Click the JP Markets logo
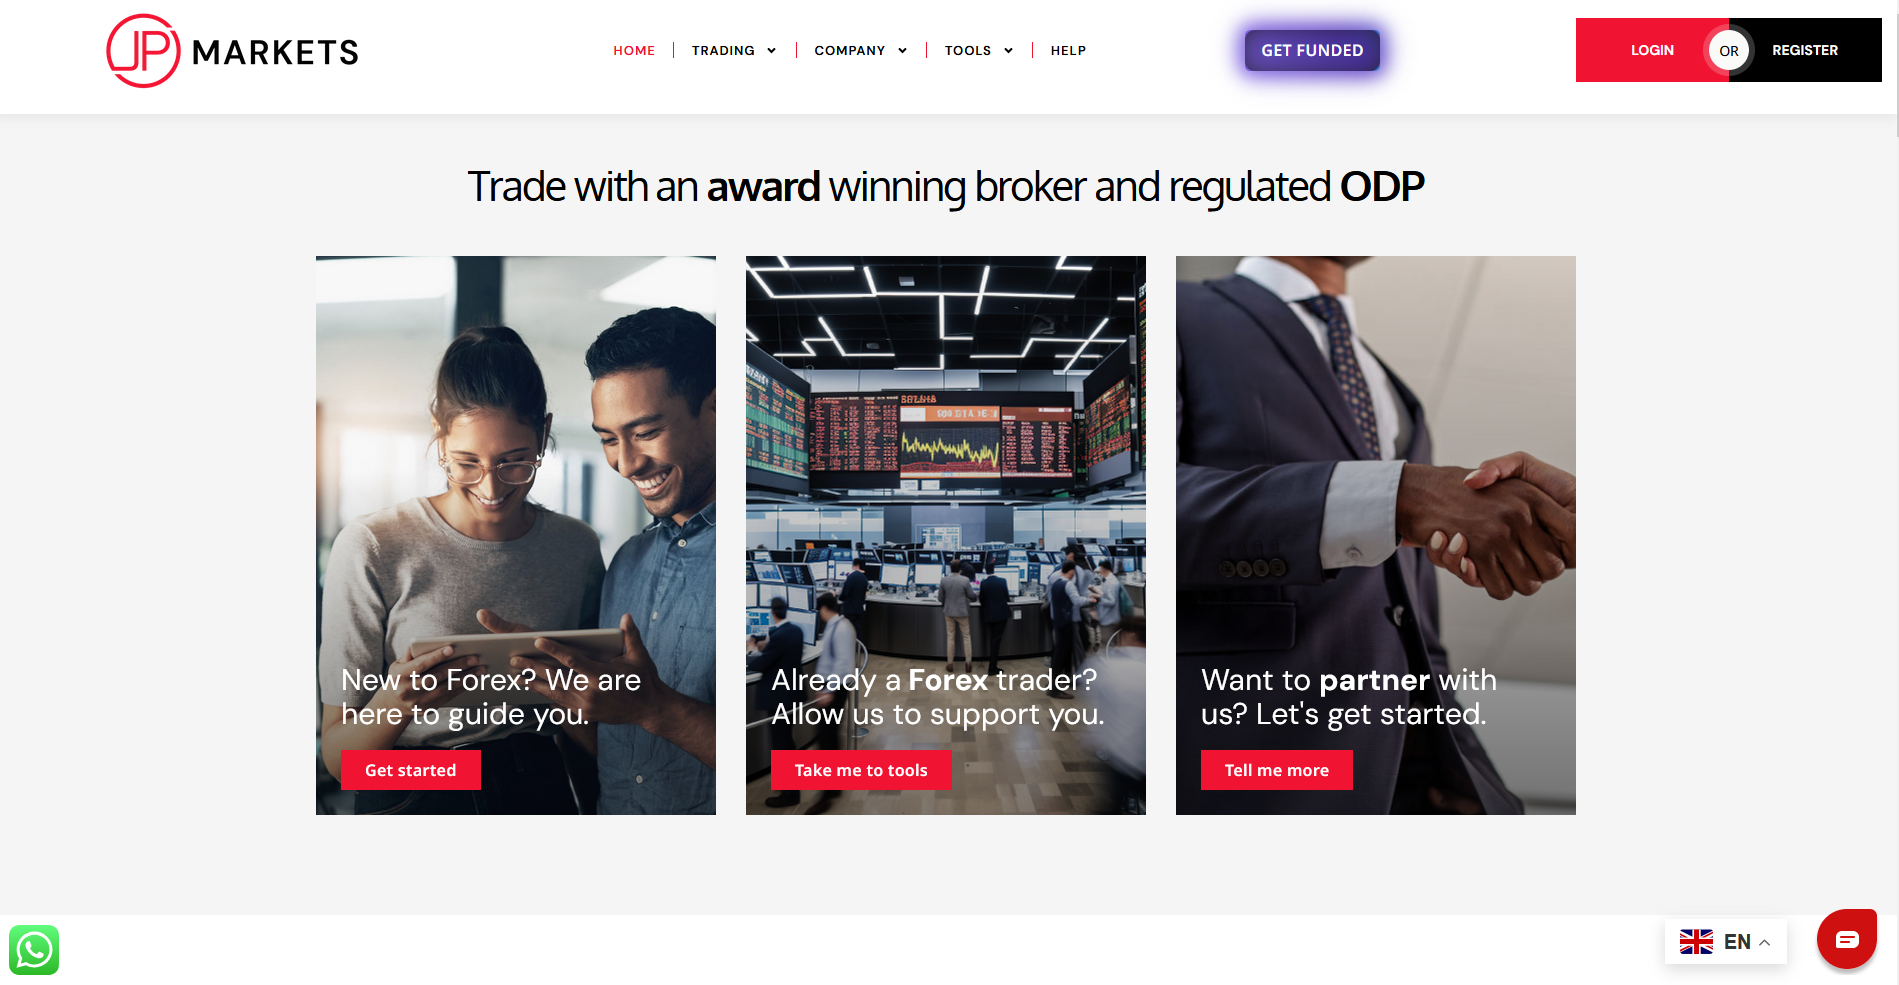 tap(232, 51)
